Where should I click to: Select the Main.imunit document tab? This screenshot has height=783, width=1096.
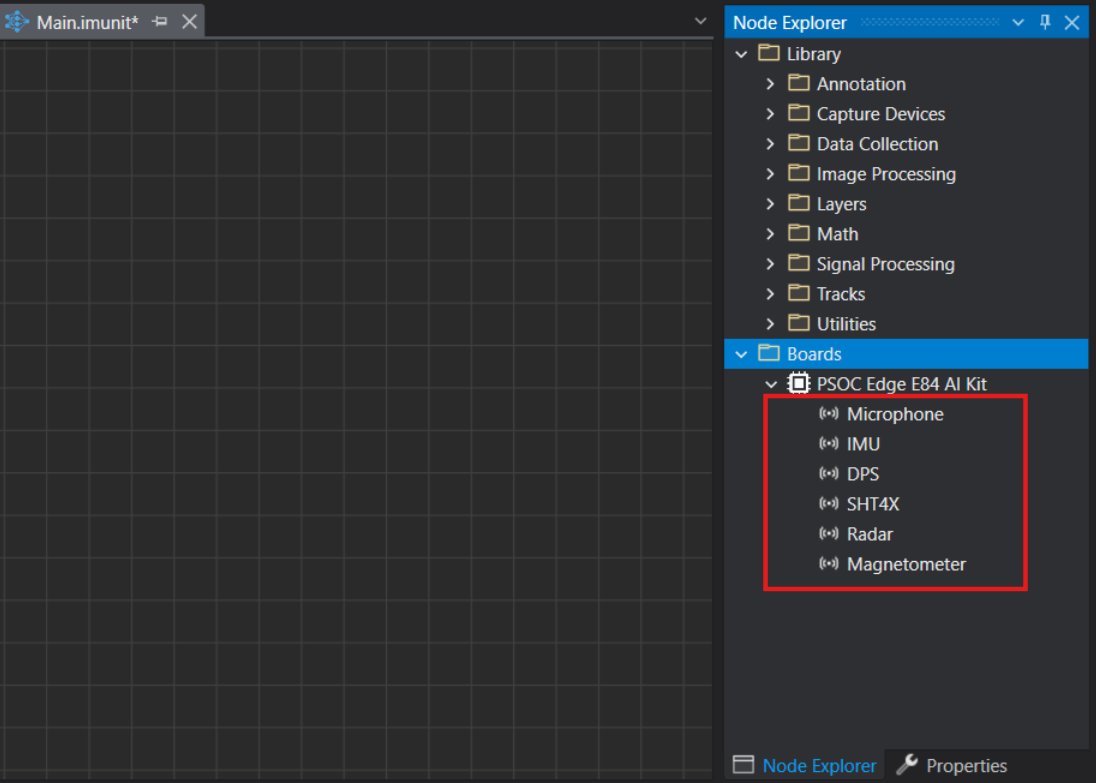86,22
